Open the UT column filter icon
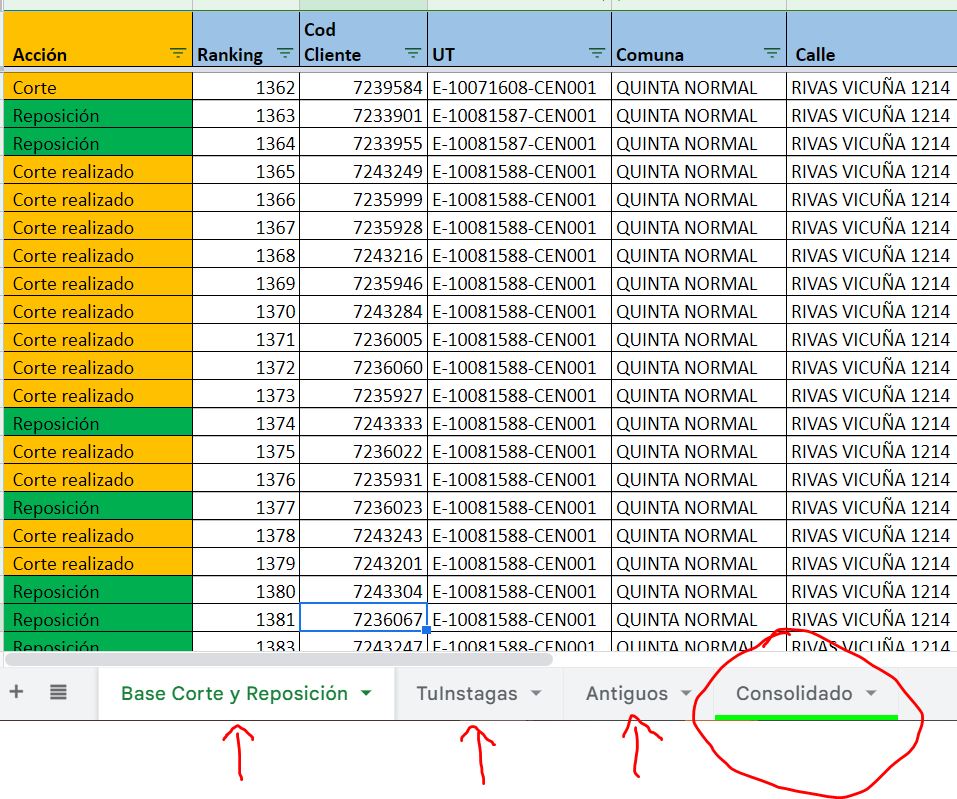 click(596, 54)
